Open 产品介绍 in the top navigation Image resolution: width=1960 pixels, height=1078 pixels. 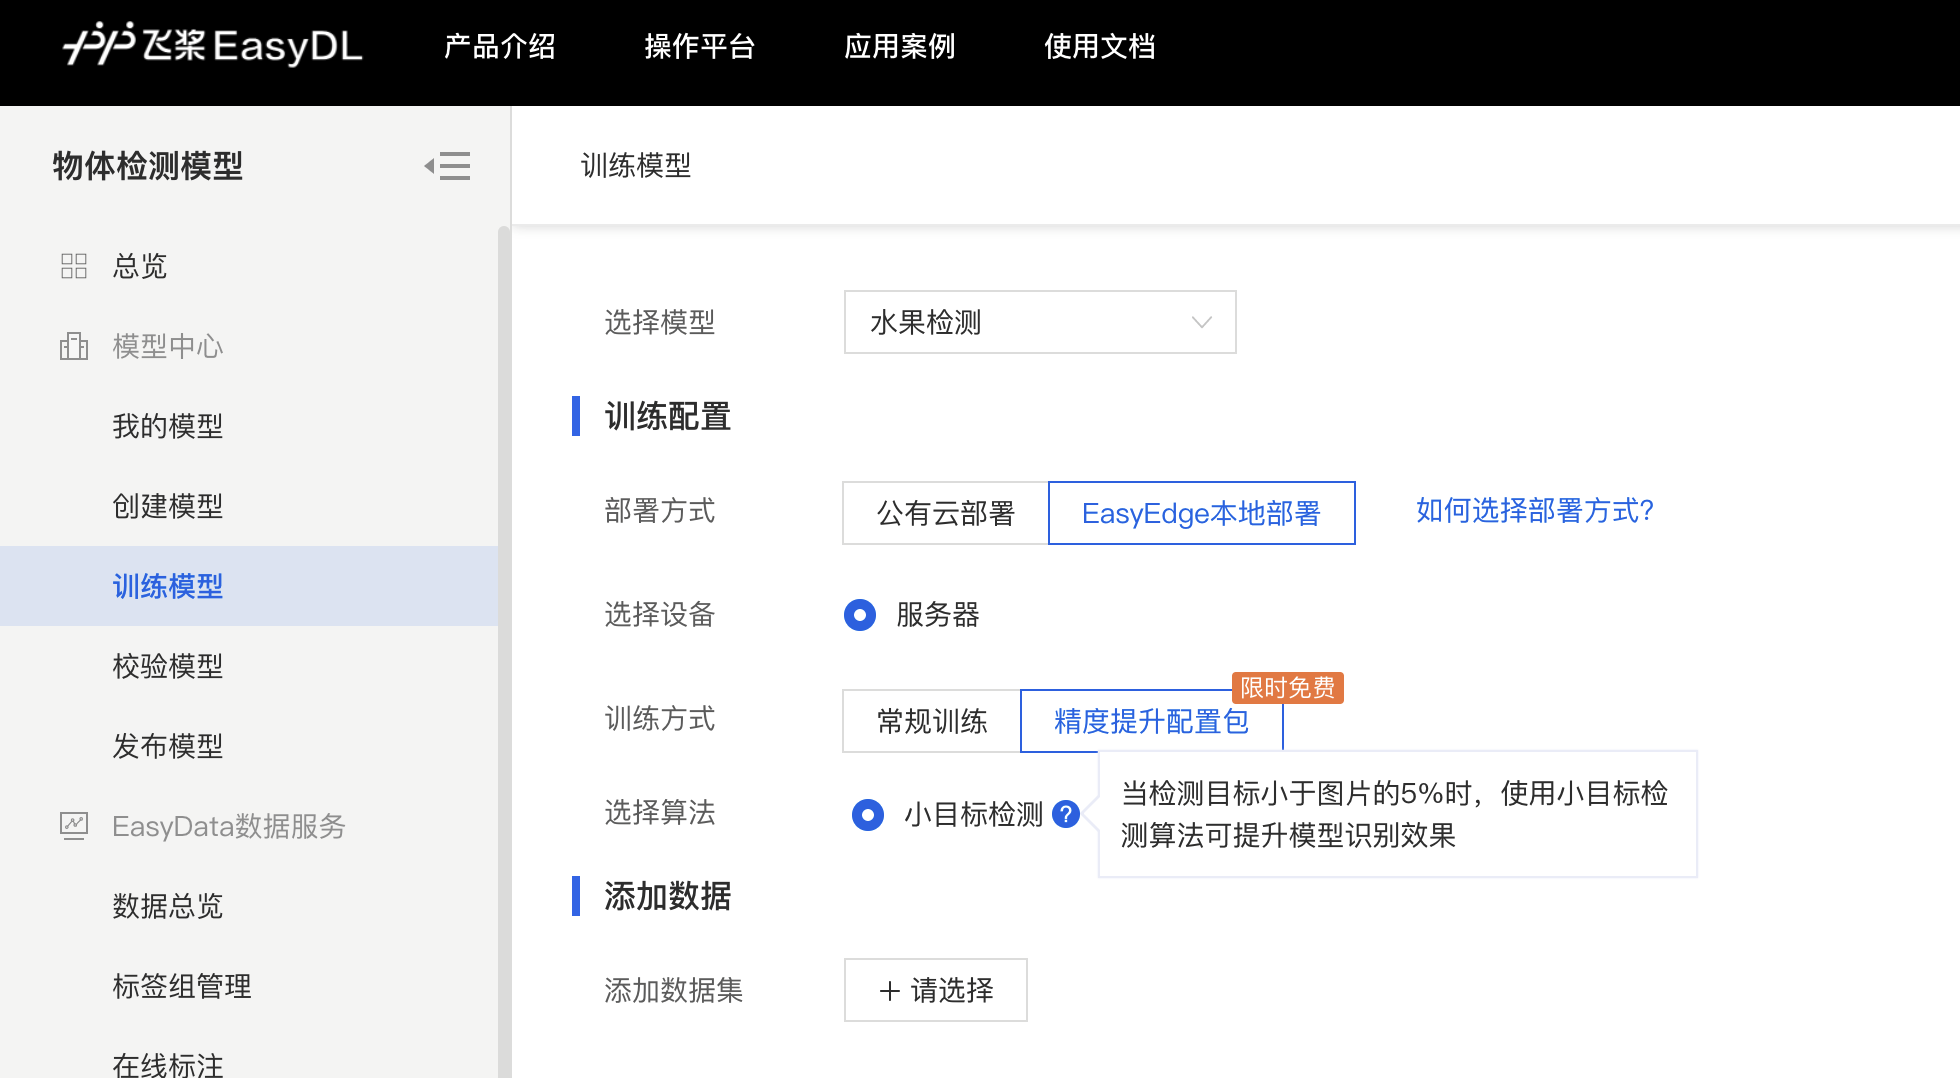click(499, 46)
